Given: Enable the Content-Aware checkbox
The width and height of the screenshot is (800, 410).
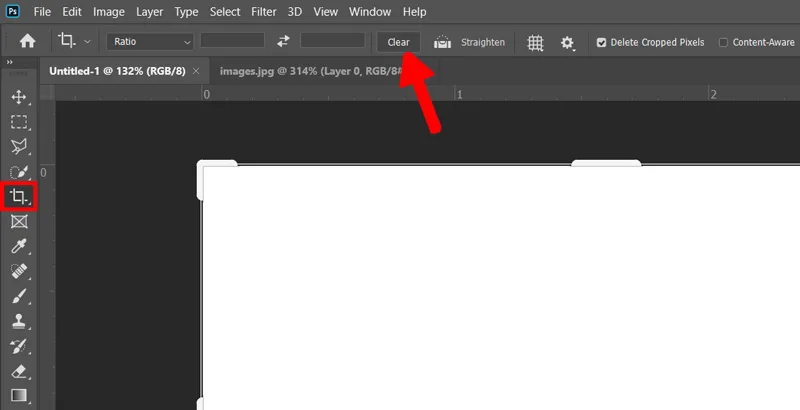Looking at the screenshot, I should click(723, 43).
